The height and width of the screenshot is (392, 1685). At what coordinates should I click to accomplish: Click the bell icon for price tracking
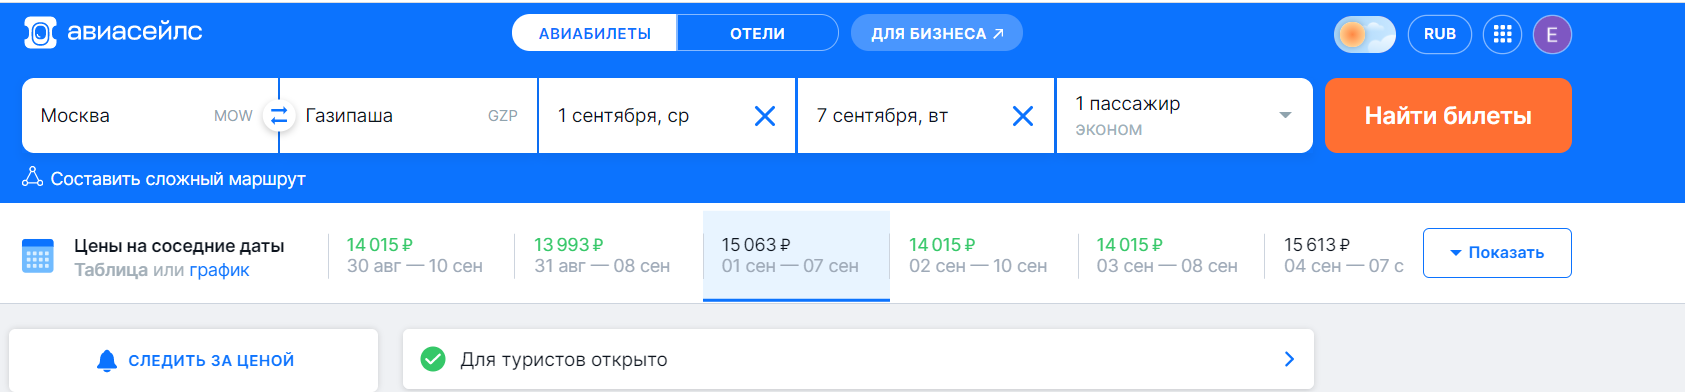pos(107,361)
